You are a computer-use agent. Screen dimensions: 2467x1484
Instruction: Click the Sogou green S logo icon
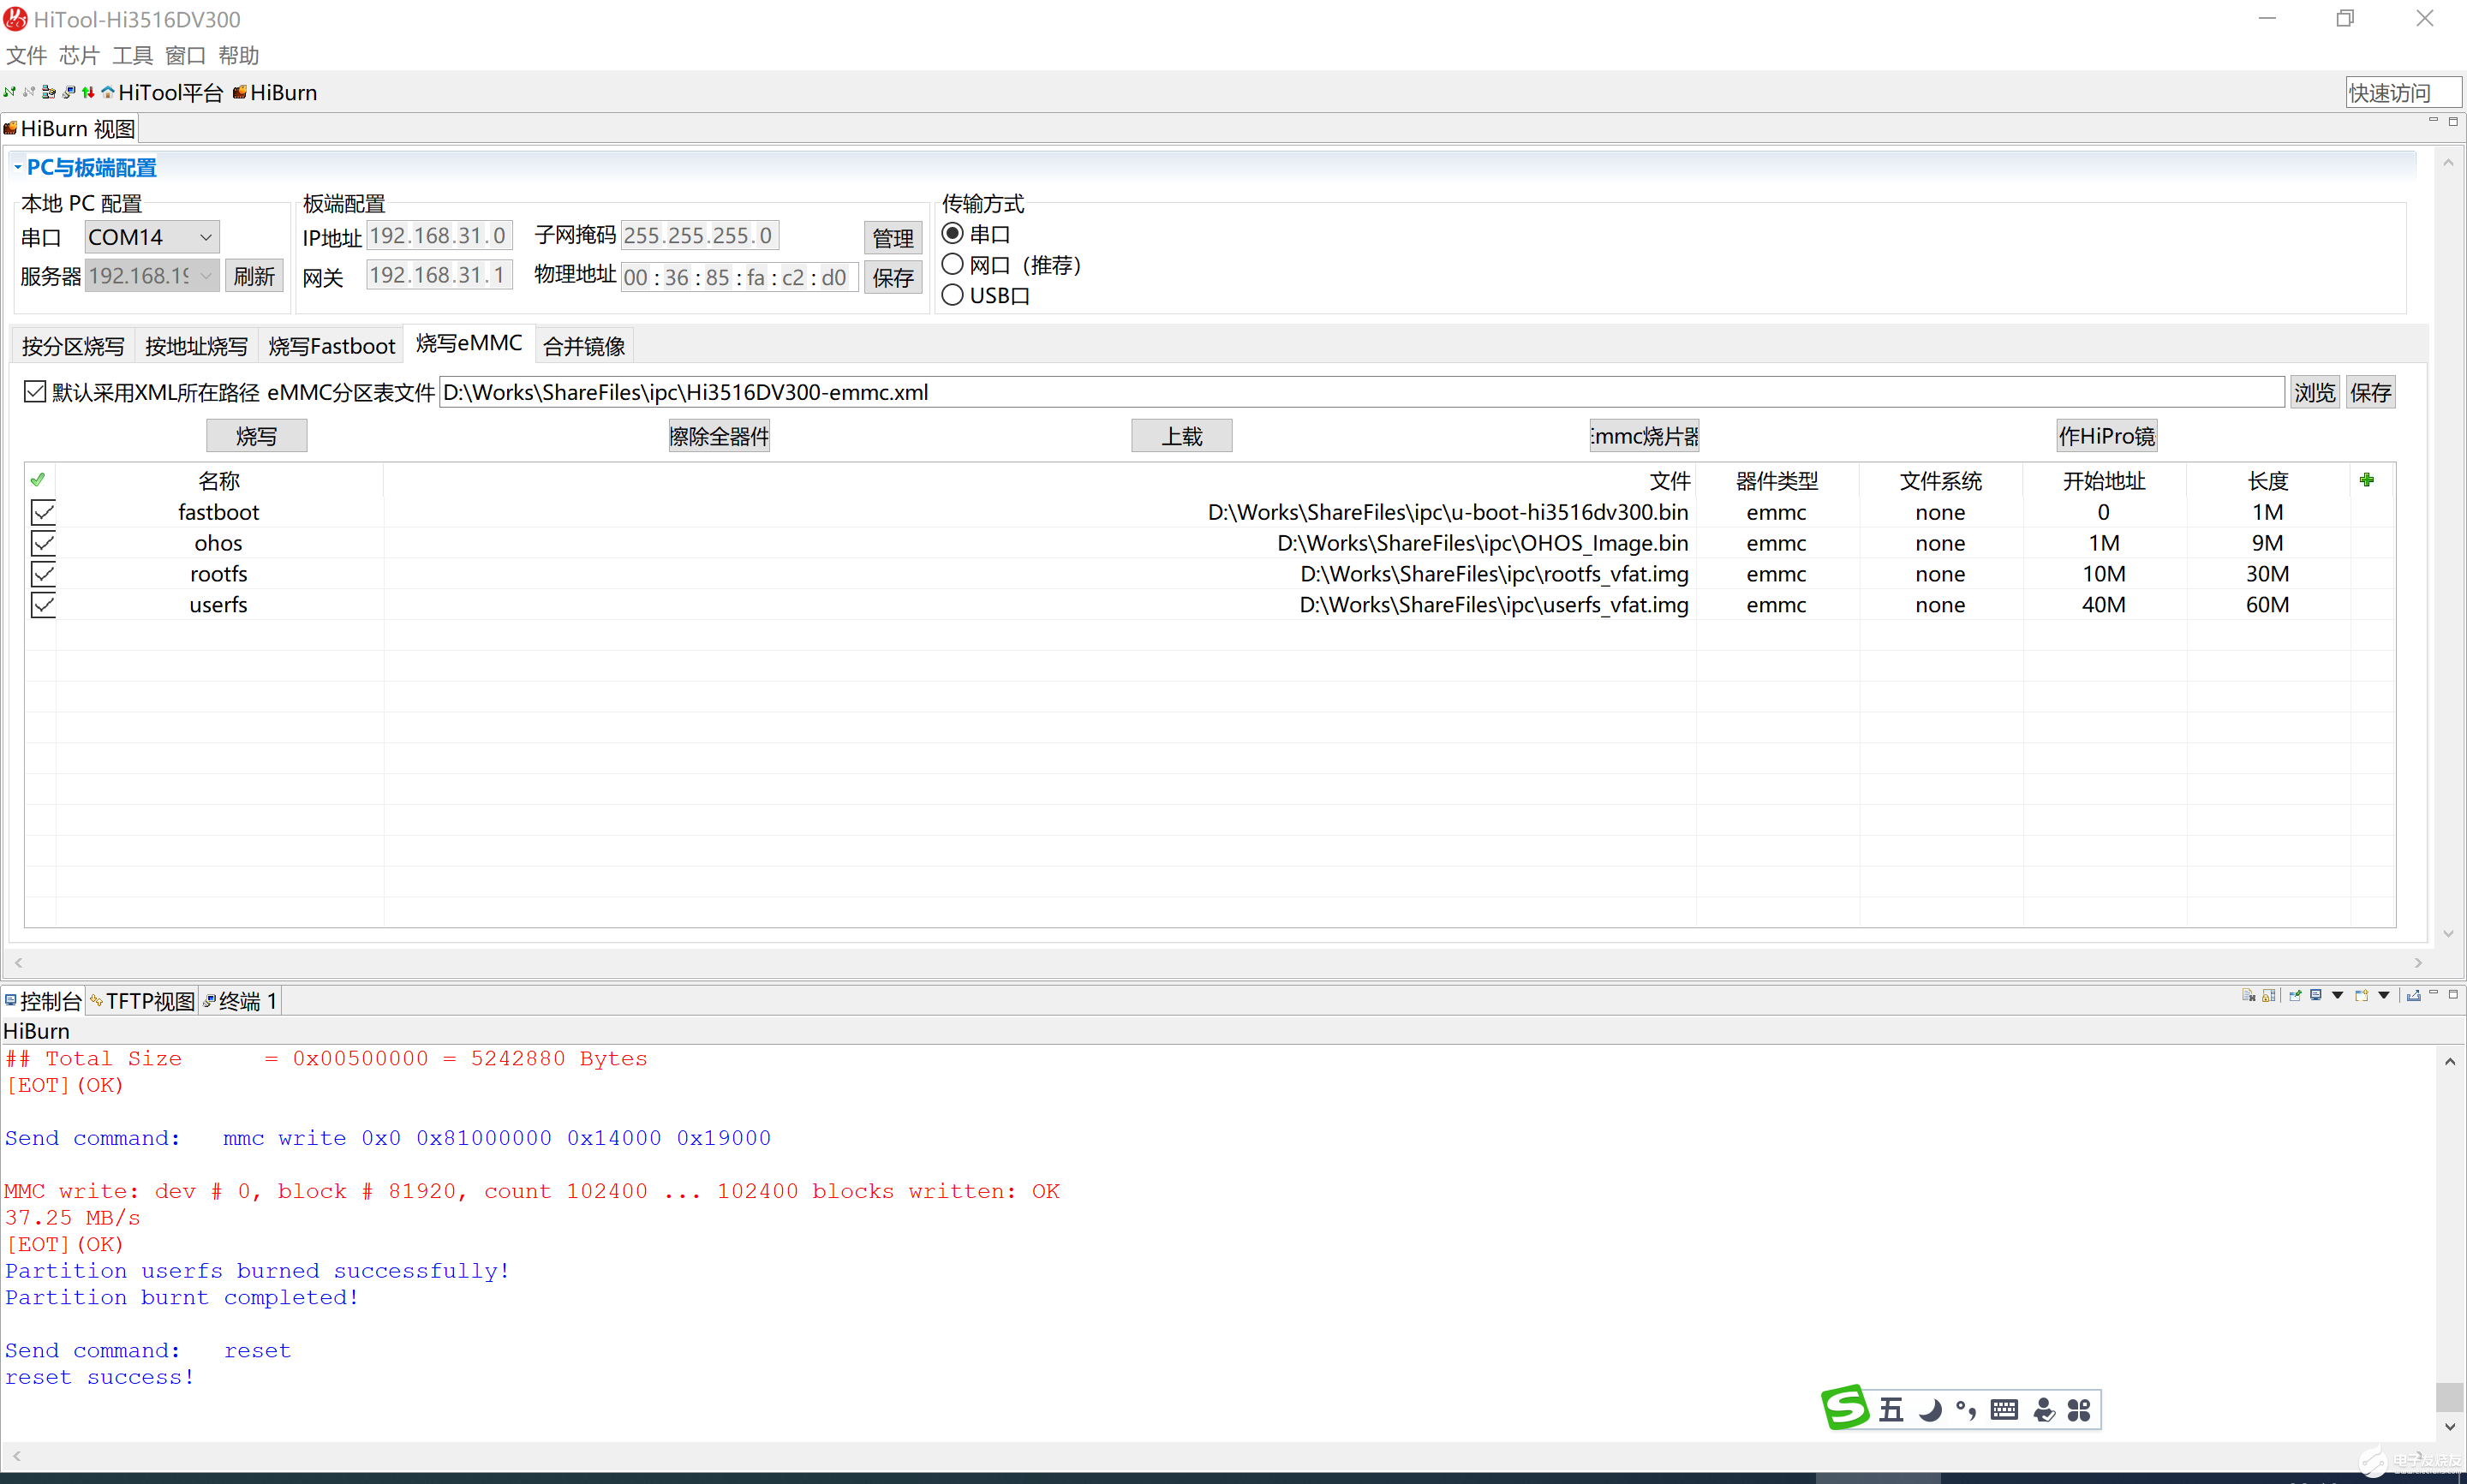click(1845, 1407)
